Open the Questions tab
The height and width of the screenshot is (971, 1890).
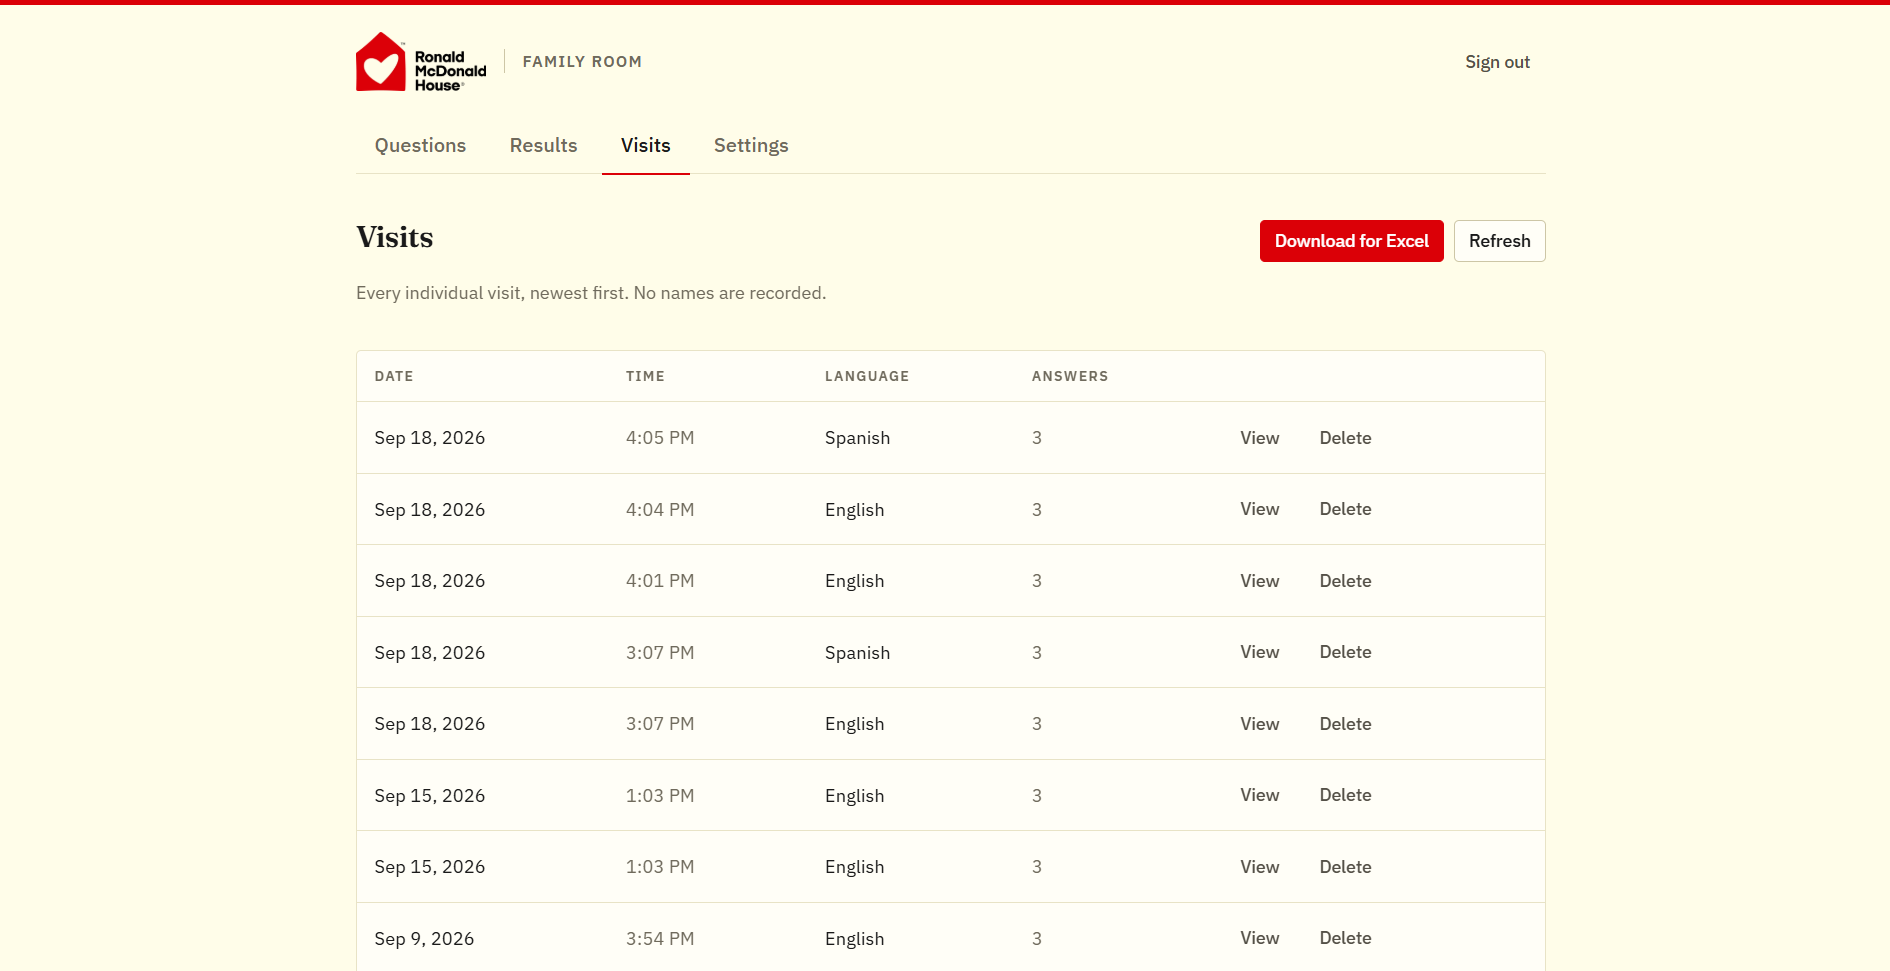(x=420, y=146)
